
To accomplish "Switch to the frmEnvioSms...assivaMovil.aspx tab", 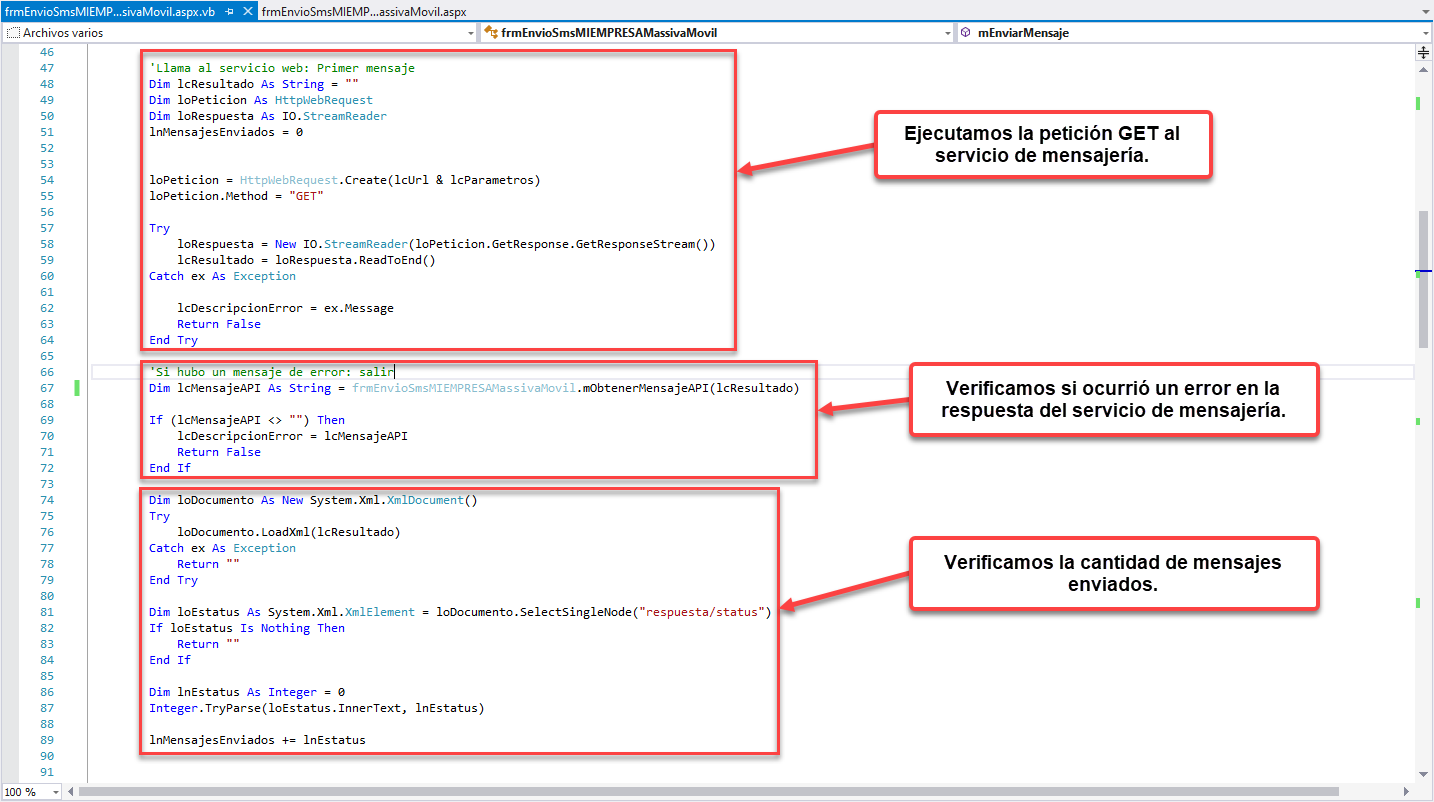I will pos(350,11).
